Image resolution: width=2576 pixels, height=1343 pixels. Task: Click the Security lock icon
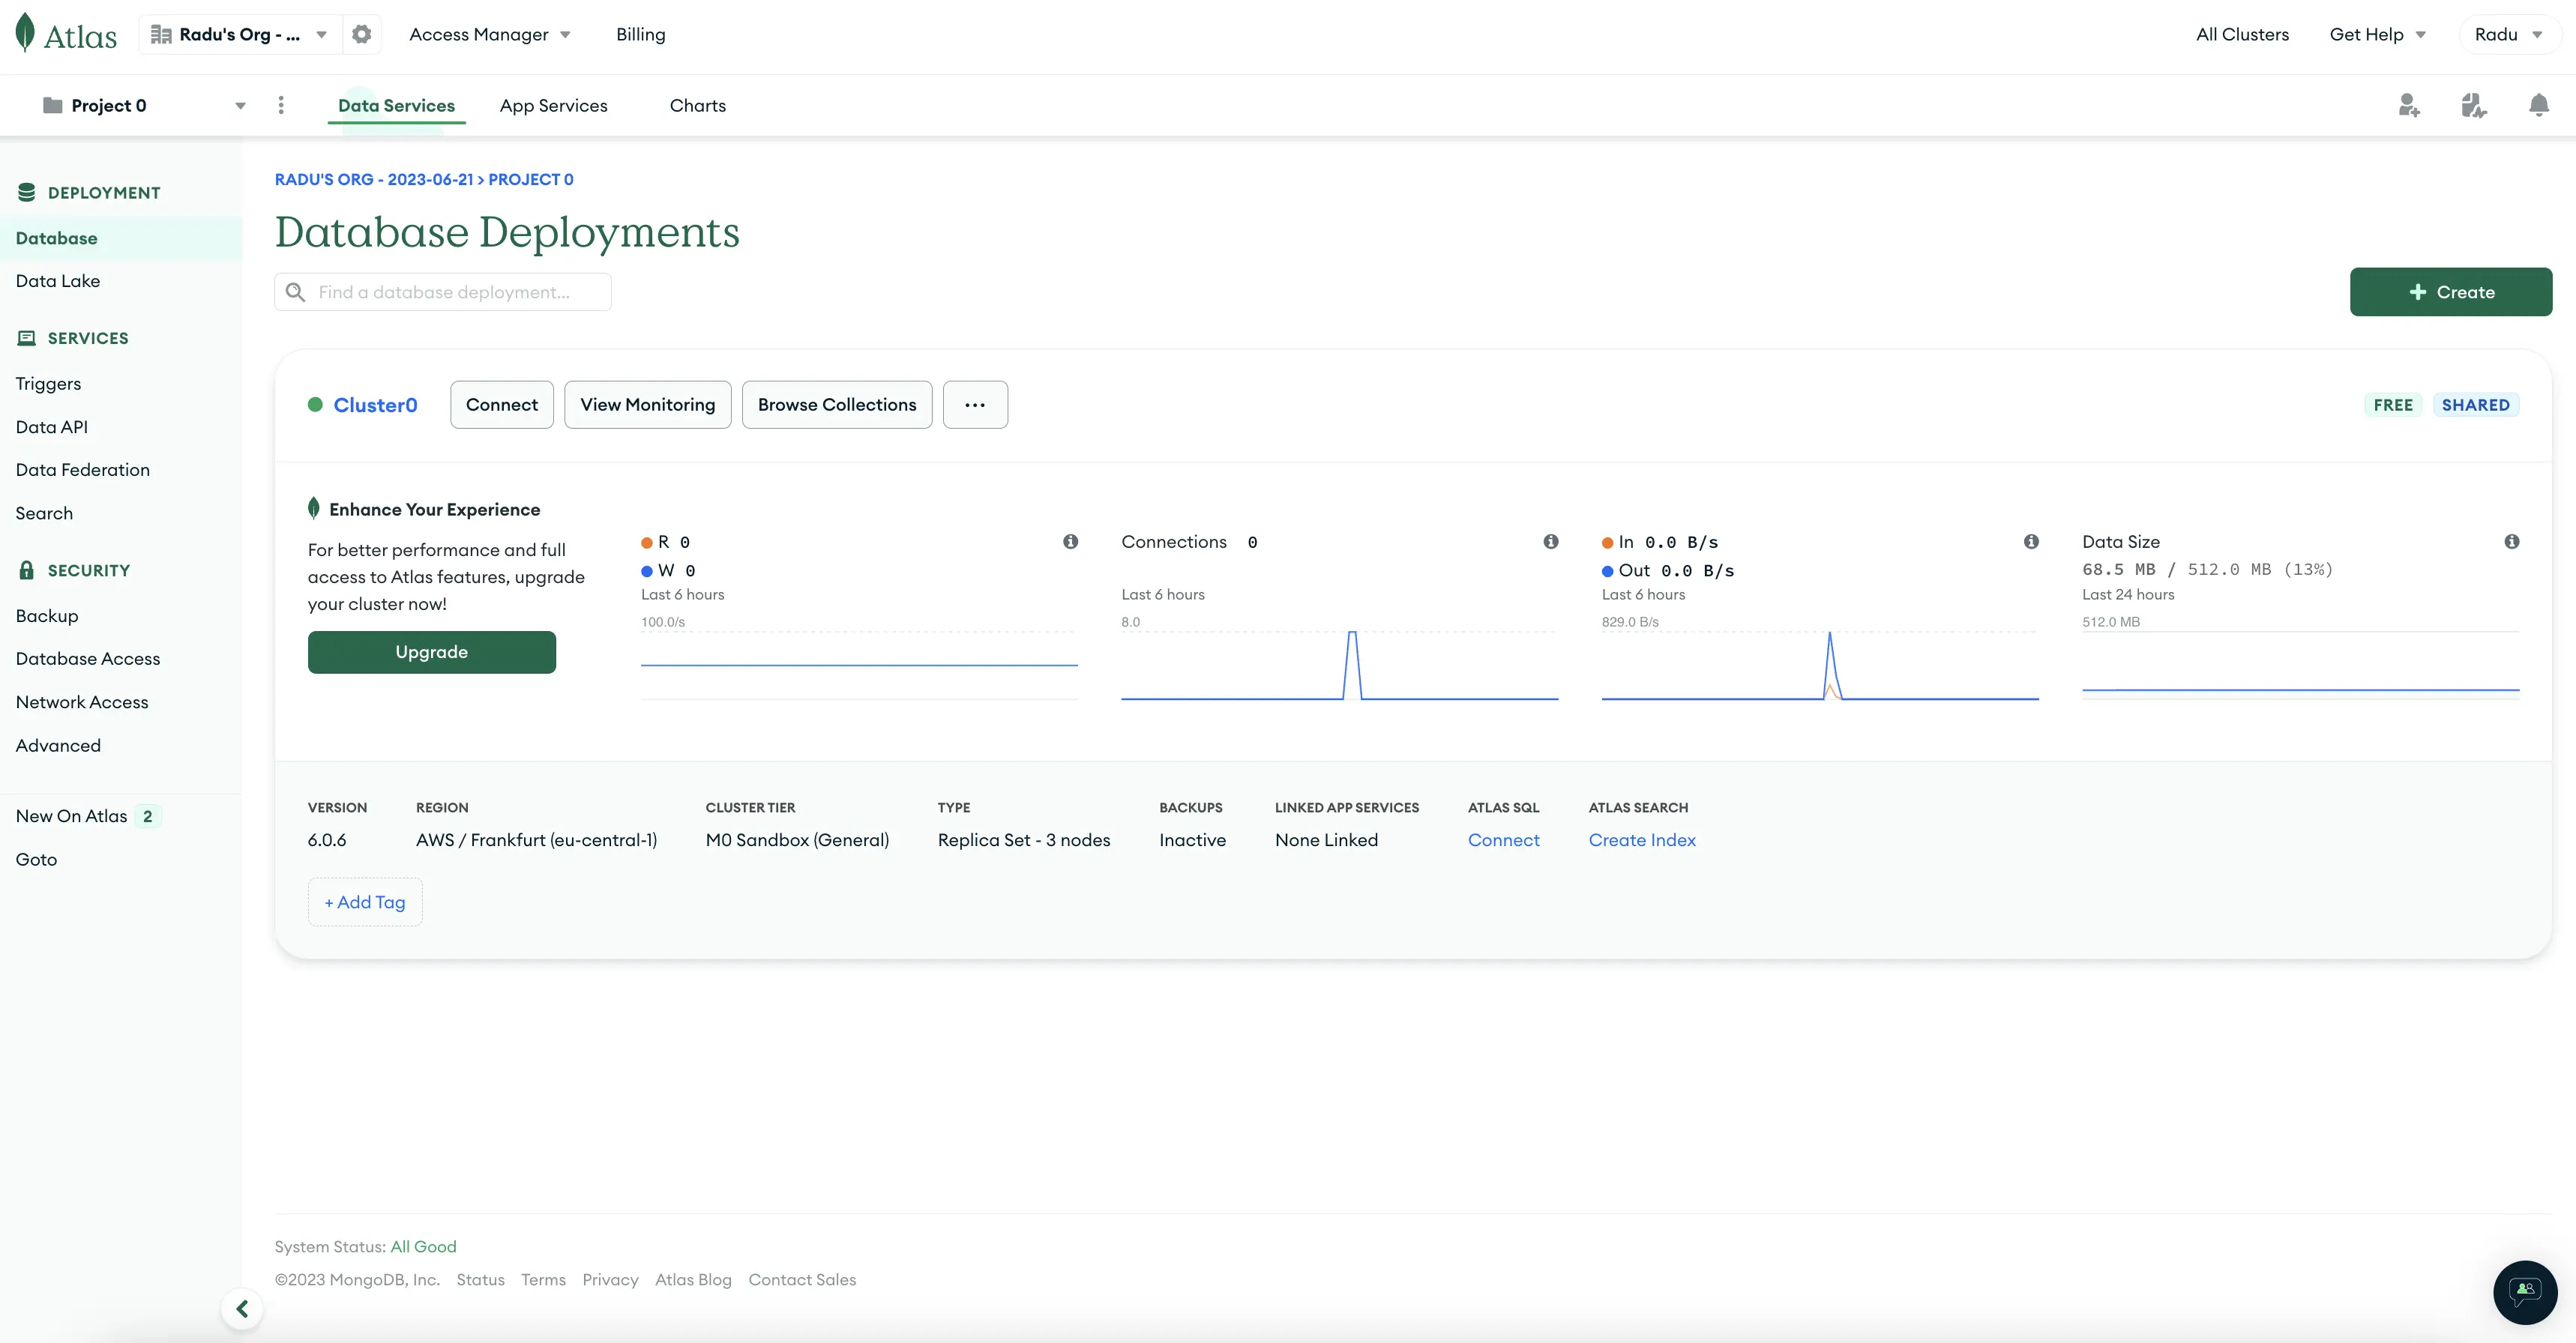click(x=27, y=570)
